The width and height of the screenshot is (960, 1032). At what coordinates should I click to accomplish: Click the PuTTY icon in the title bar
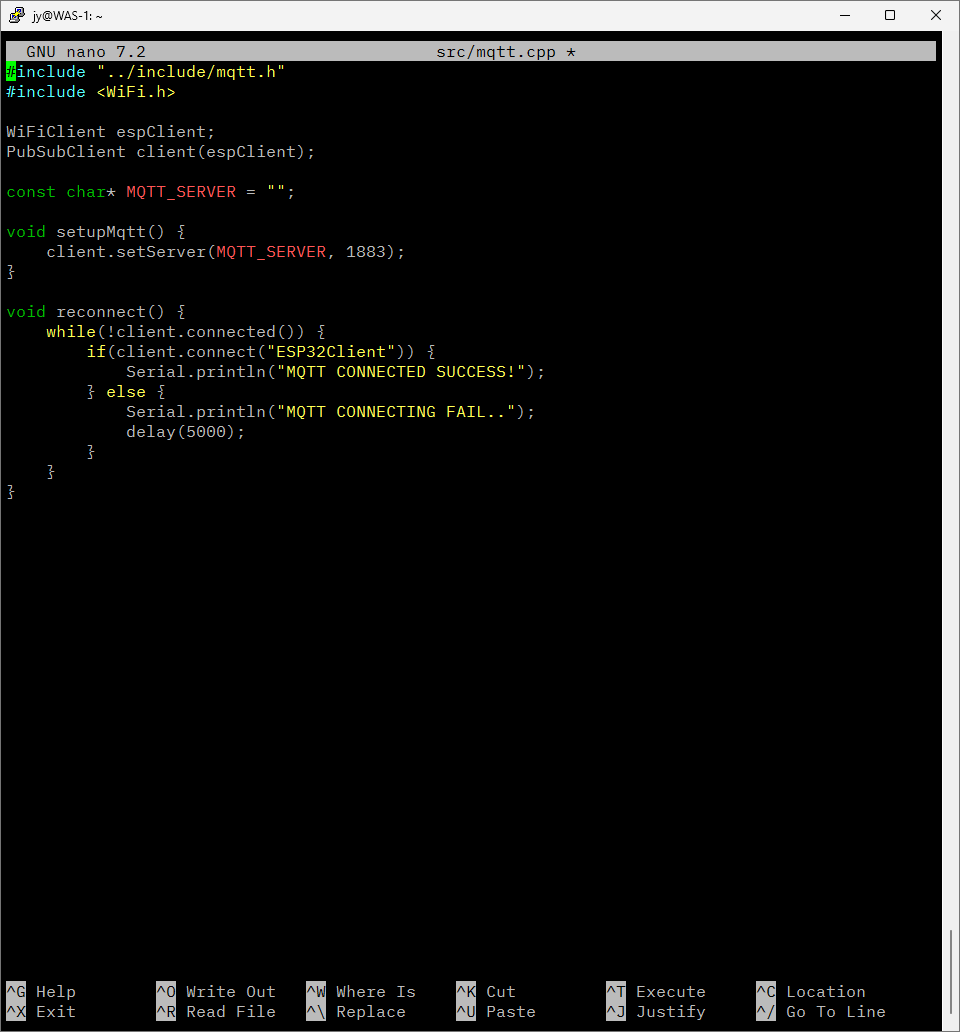tap(16, 15)
